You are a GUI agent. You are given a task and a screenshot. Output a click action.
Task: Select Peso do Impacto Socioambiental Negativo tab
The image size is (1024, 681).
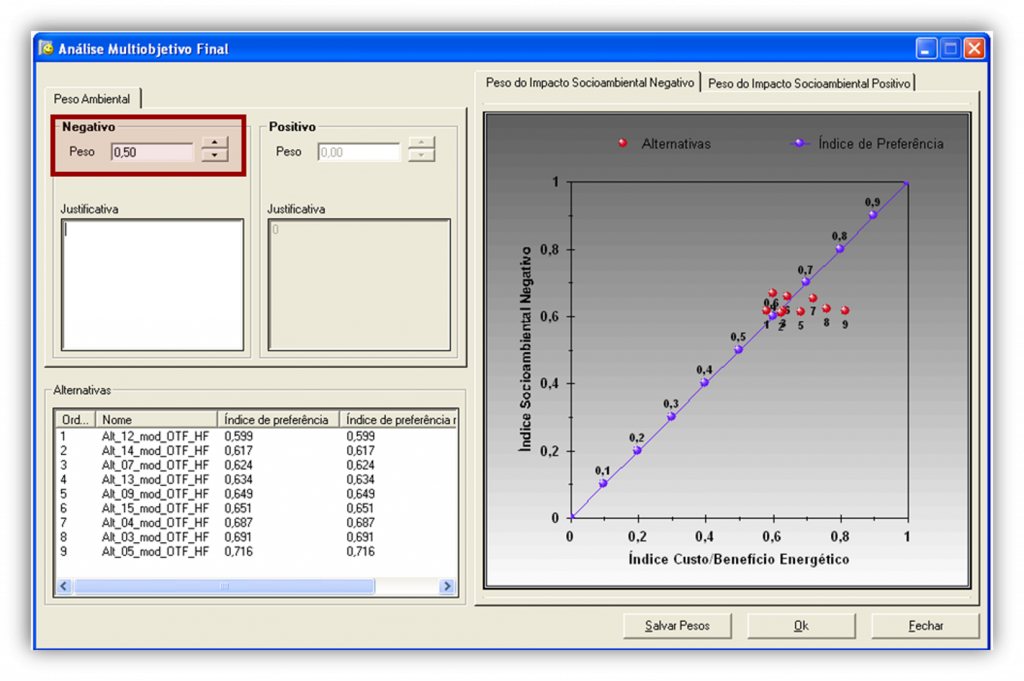[589, 83]
